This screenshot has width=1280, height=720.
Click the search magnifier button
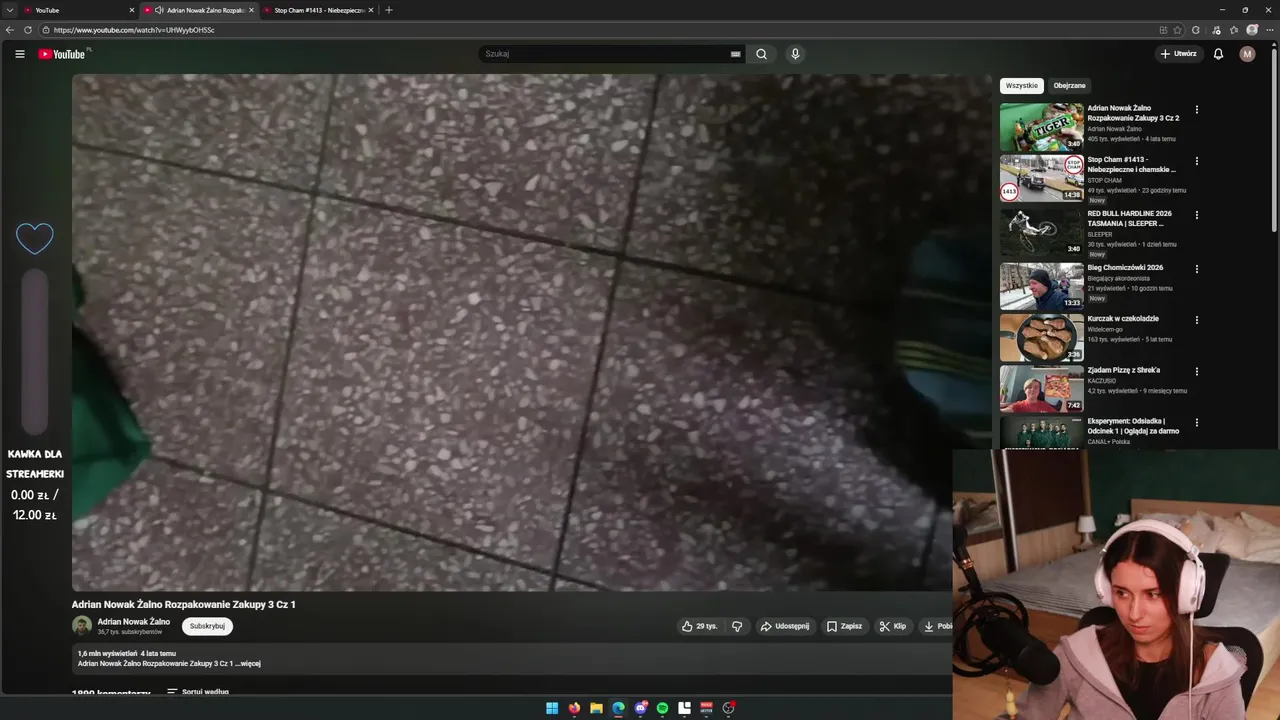tap(761, 54)
